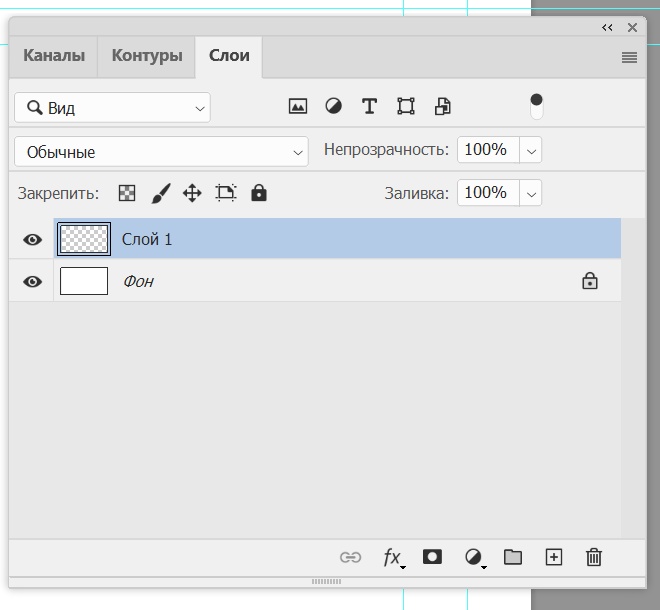Image resolution: width=660 pixels, height=610 pixels.
Task: Add a layer mask
Action: 432,557
